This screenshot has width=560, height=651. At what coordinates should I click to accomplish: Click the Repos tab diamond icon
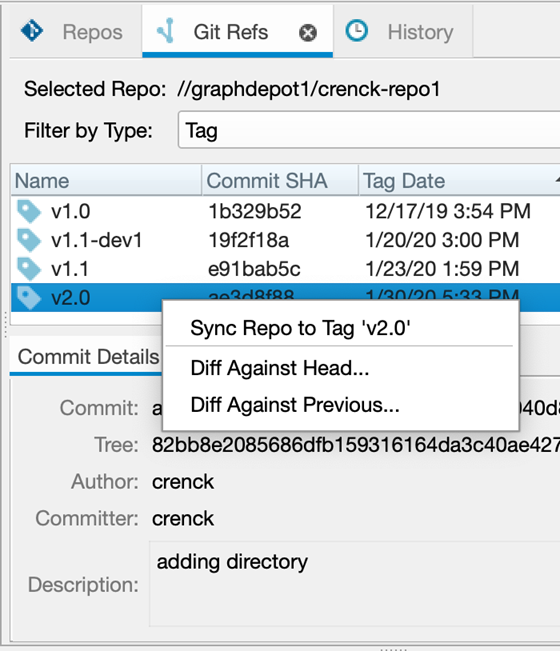pyautogui.click(x=32, y=31)
